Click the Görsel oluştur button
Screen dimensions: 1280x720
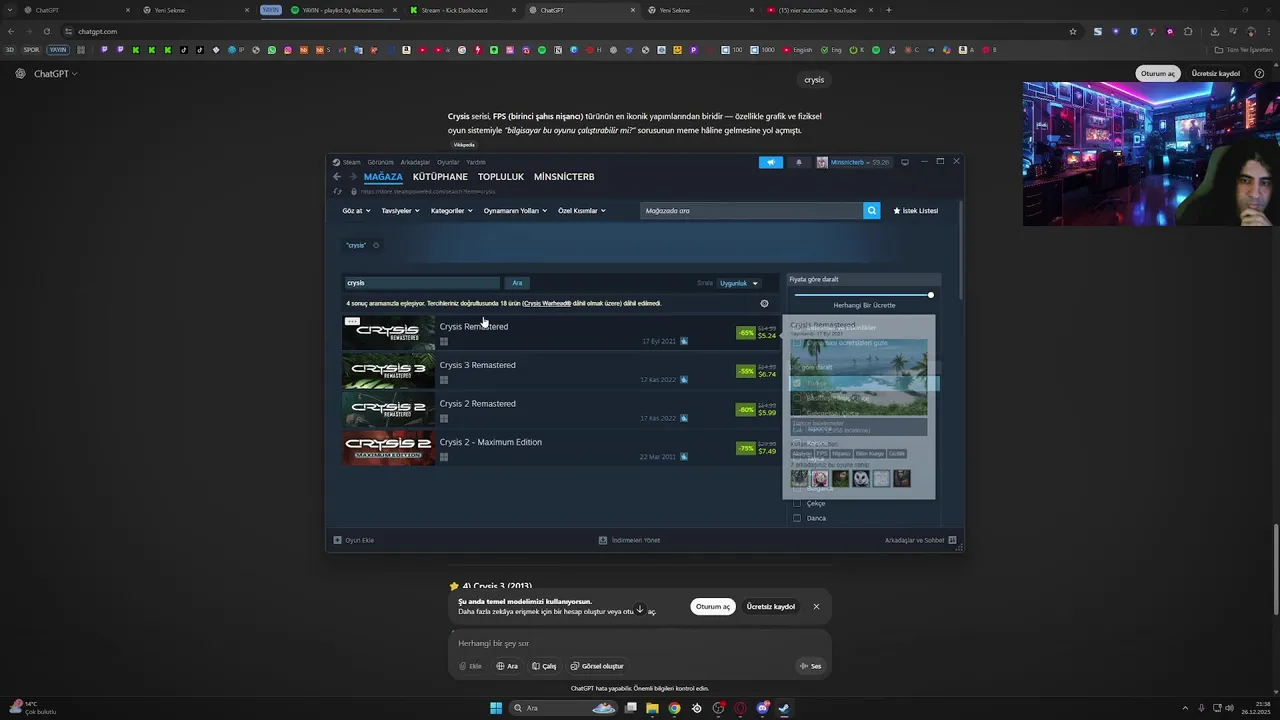(597, 666)
